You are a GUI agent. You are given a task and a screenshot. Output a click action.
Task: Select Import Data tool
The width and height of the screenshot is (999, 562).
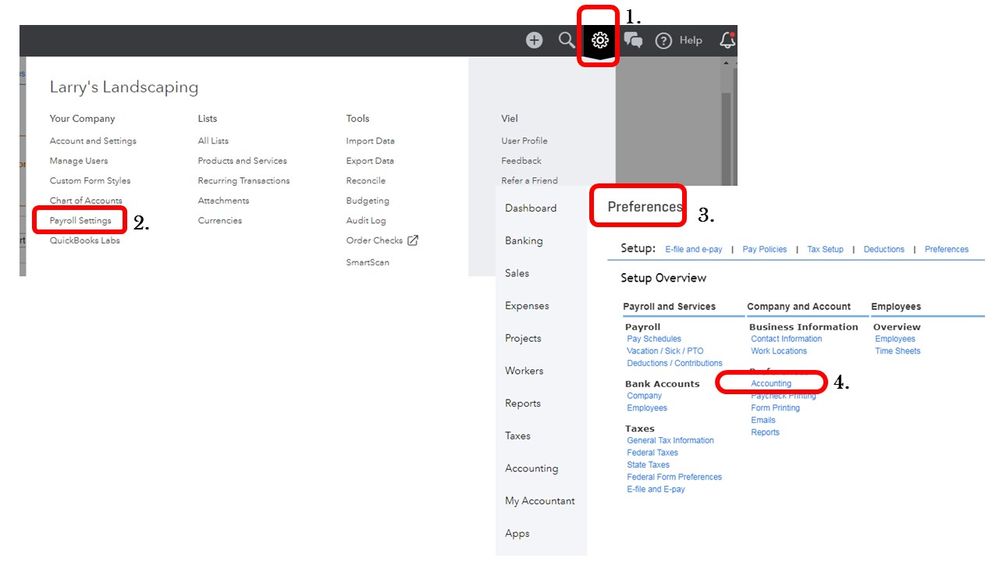370,141
